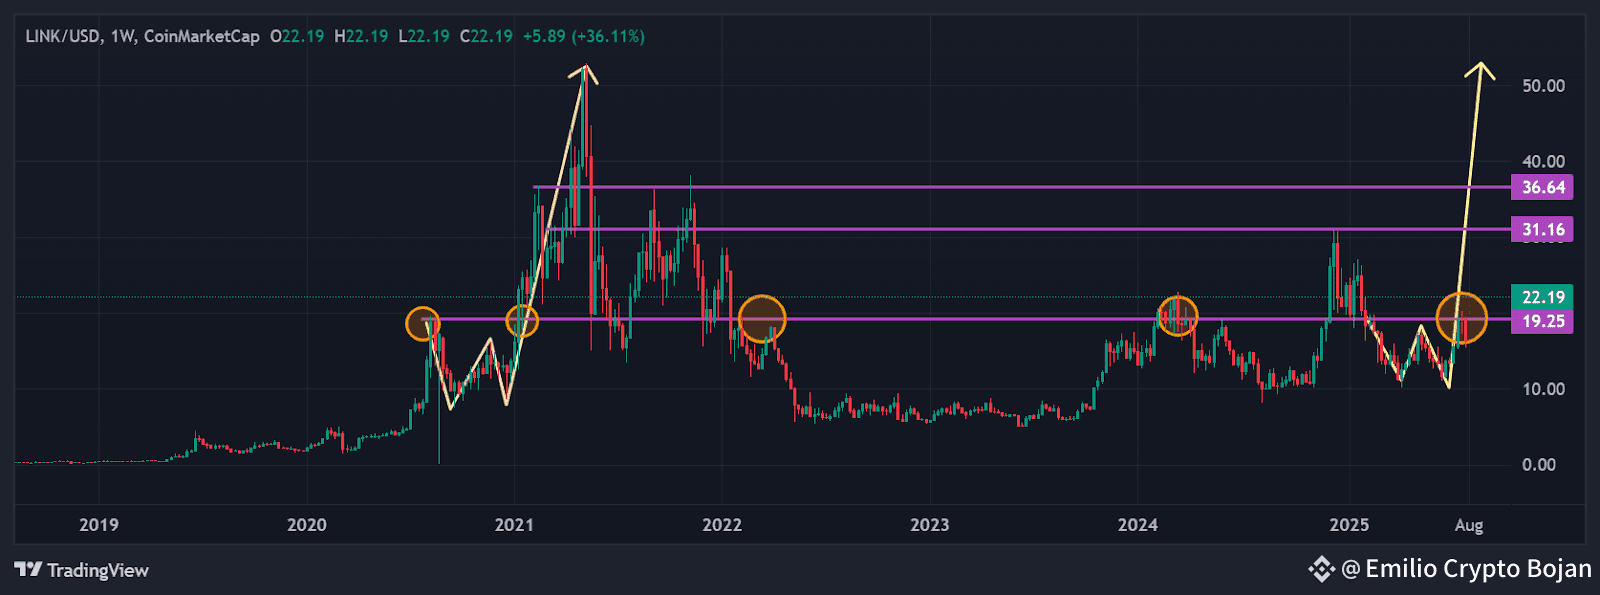This screenshot has width=1600, height=595.
Task: Click the 2020 time axis label
Action: coord(306,525)
